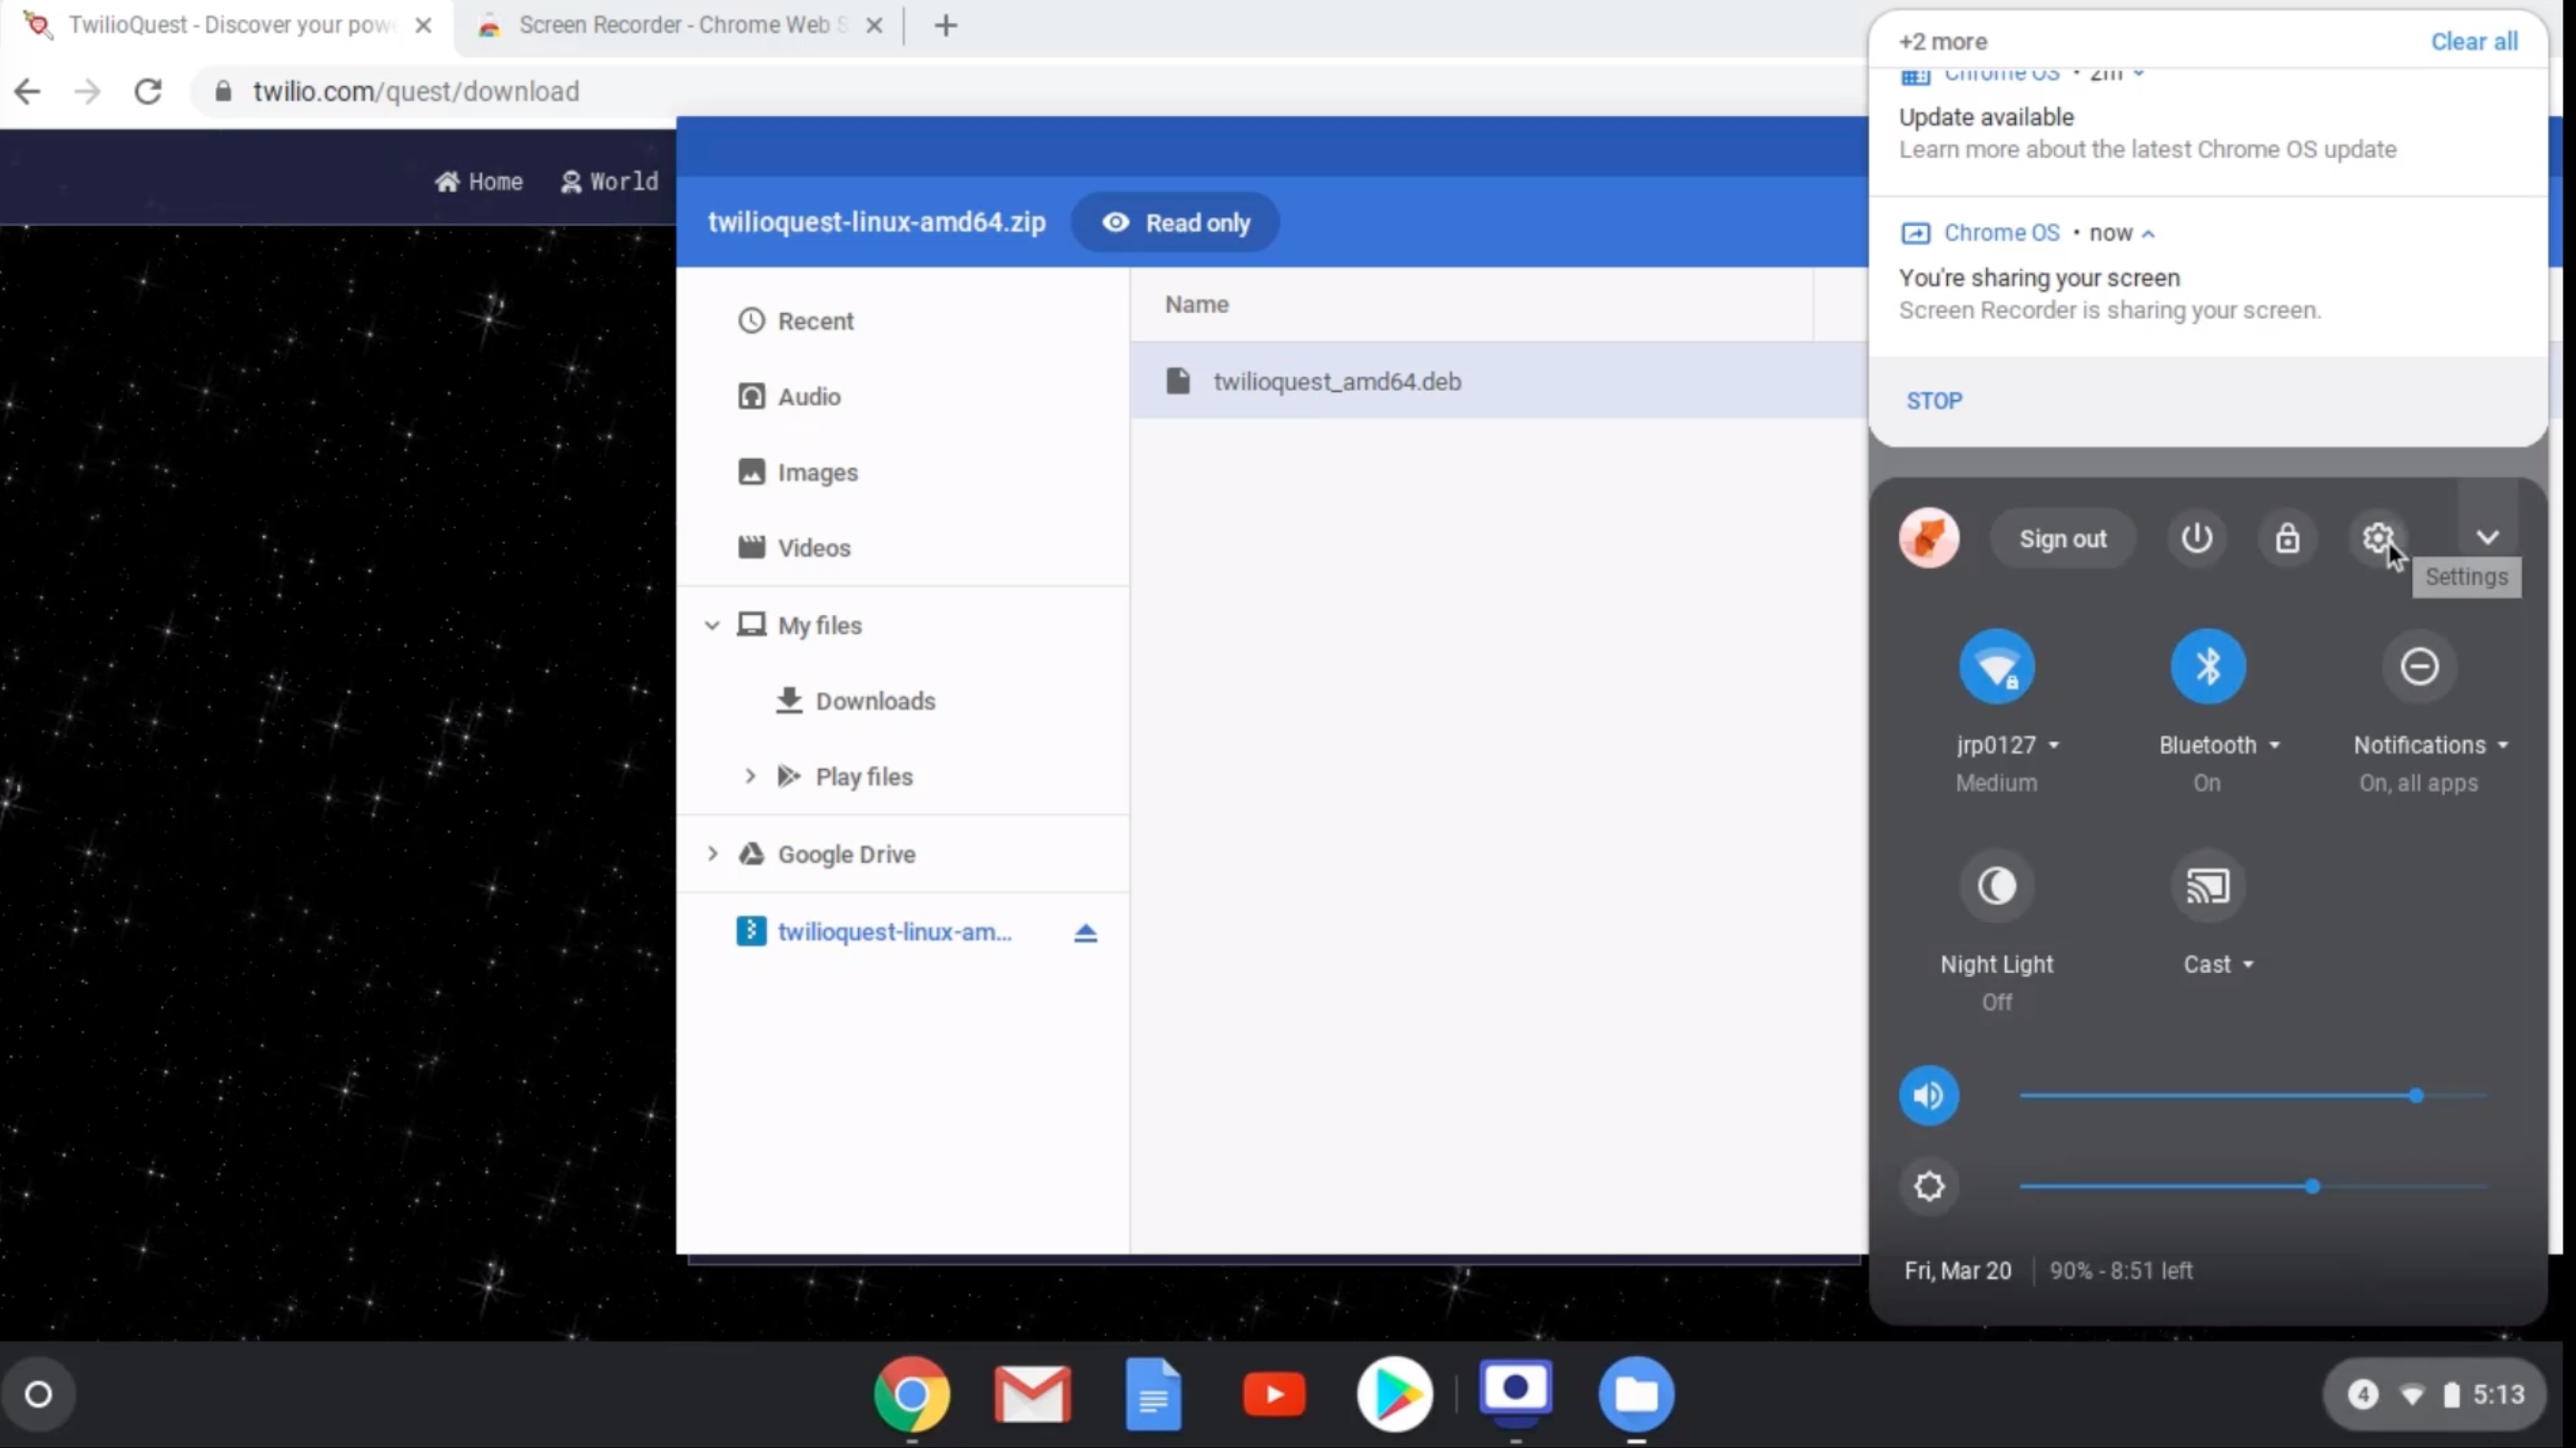The image size is (2576, 1448).
Task: Click the power button icon
Action: point(2196,538)
